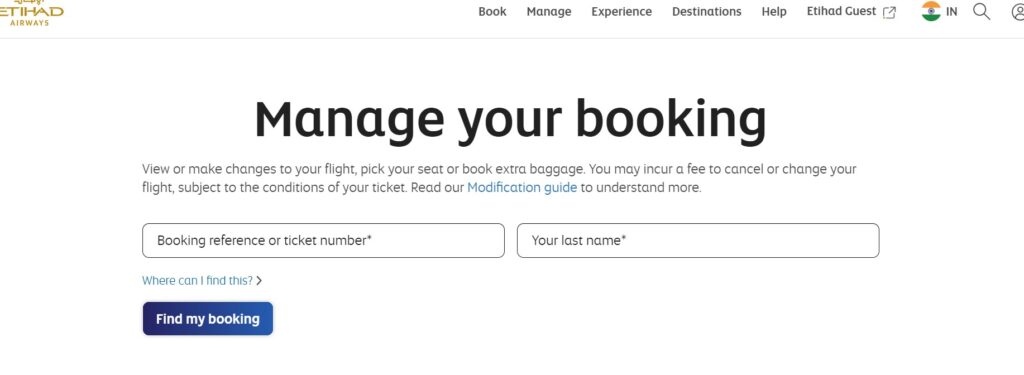Open the user profile account icon
1024x375 pixels.
tap(1017, 12)
